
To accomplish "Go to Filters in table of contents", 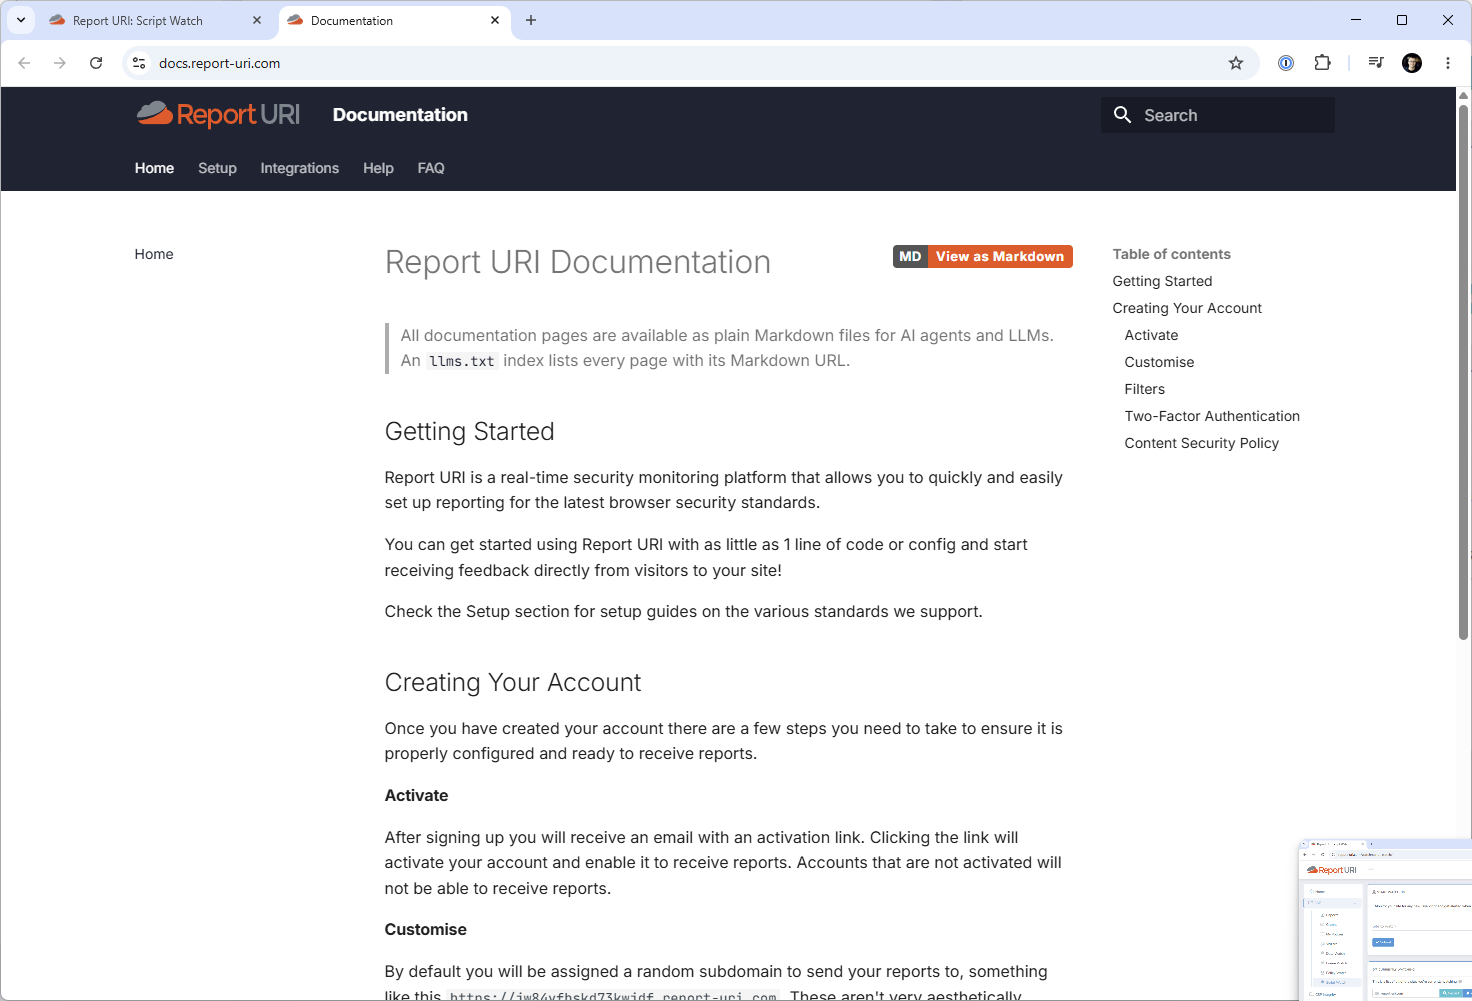I will tap(1144, 389).
